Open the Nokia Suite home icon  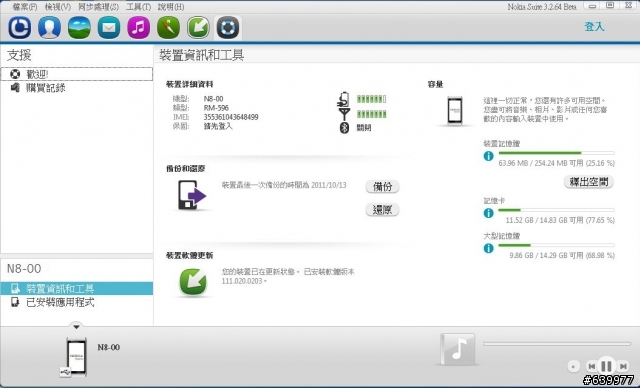pos(20,28)
